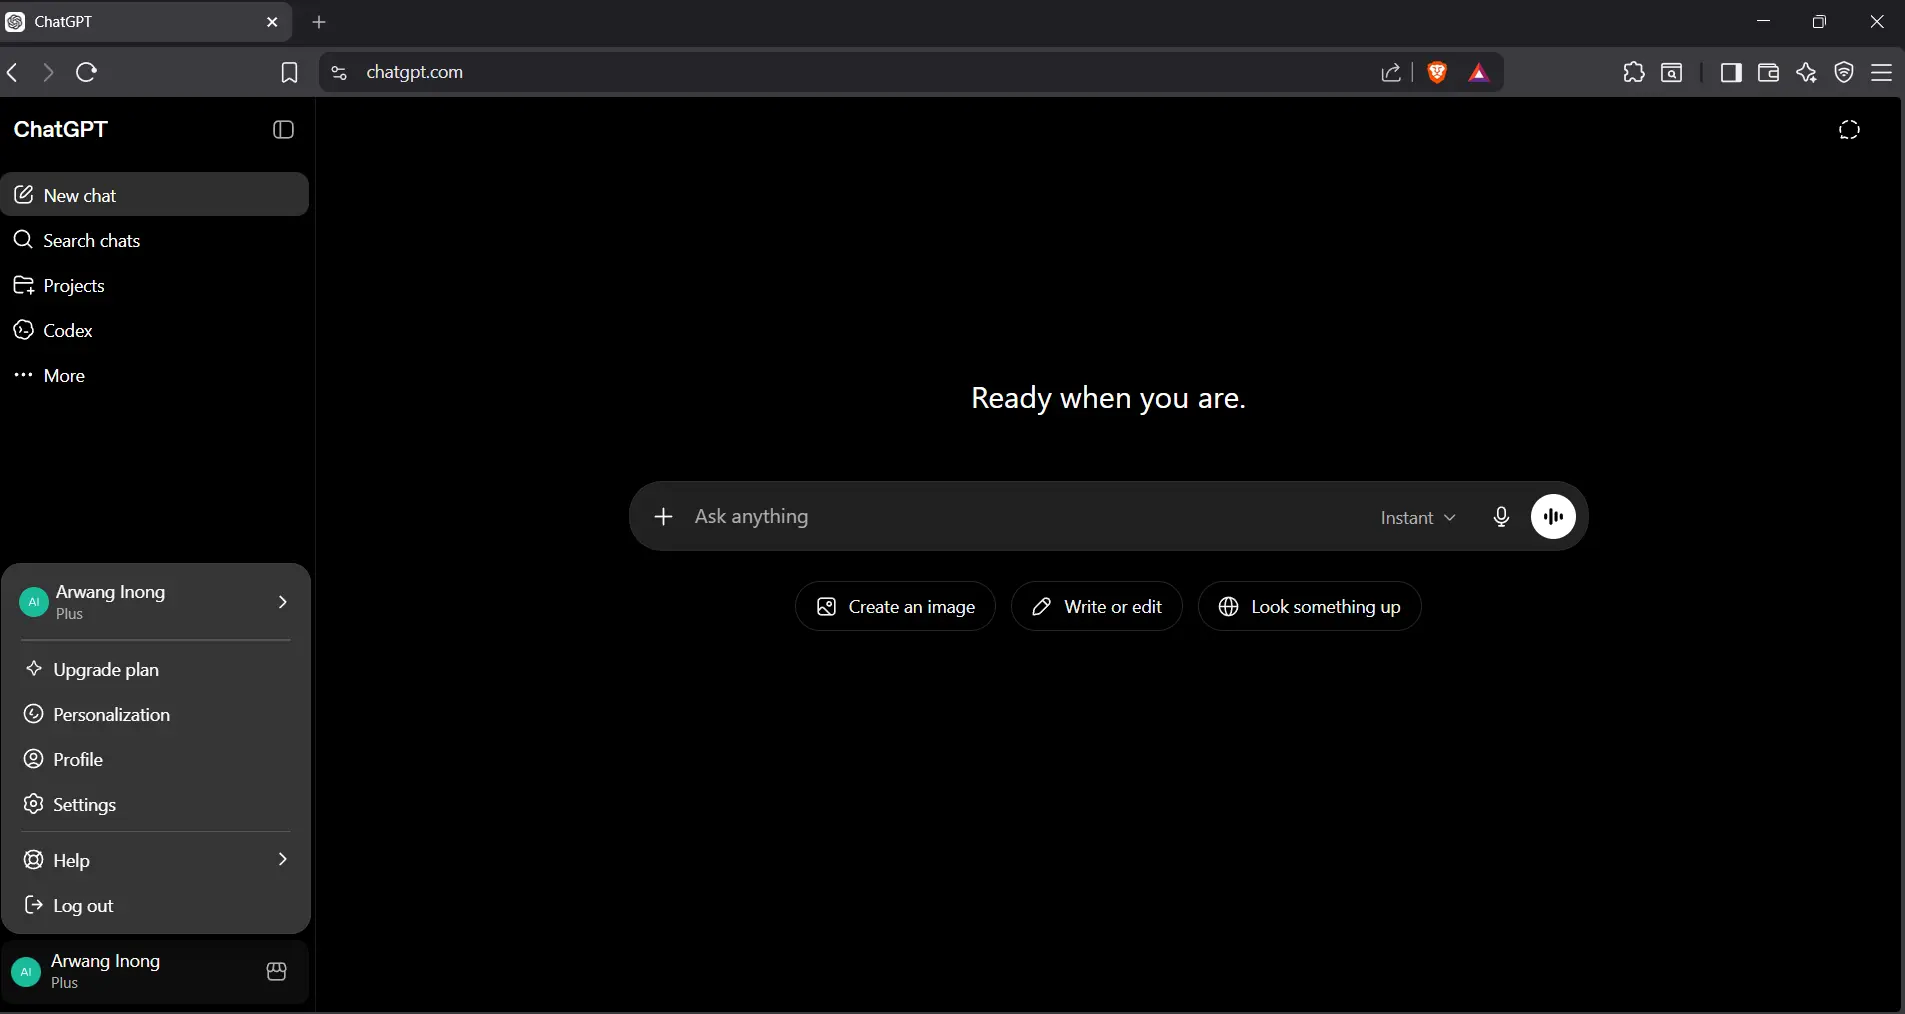1905x1014 pixels.
Task: Click the icon next to the extensions puzzle
Action: (x=1672, y=72)
